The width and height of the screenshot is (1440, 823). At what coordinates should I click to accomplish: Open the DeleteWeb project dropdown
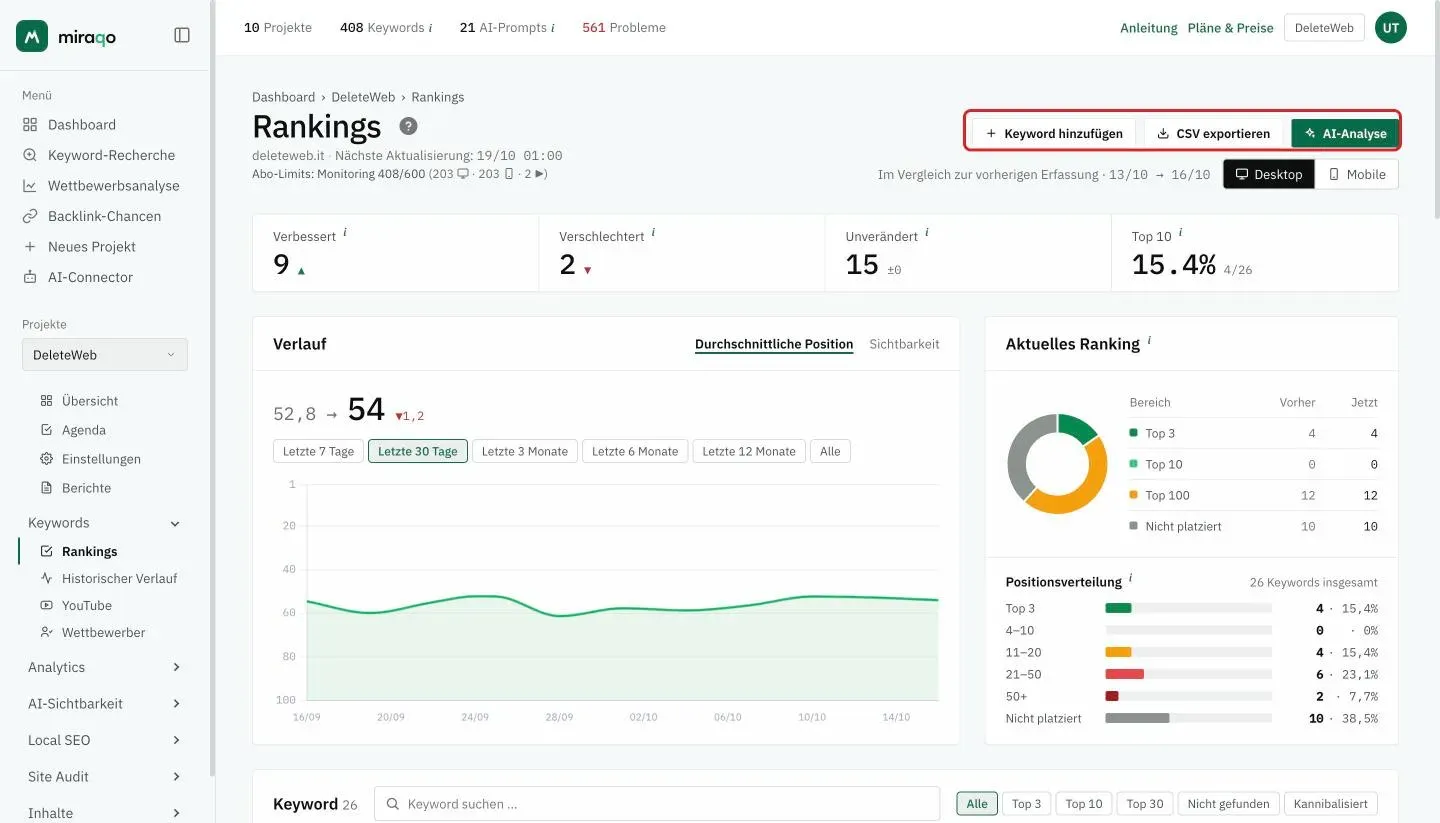105,355
